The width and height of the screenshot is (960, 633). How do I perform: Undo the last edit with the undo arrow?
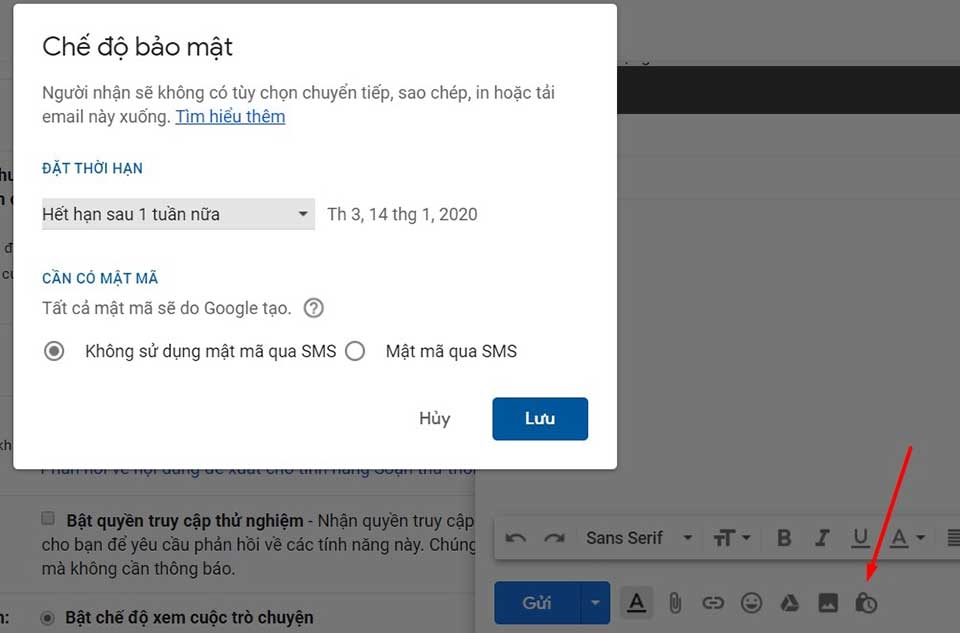pos(514,537)
